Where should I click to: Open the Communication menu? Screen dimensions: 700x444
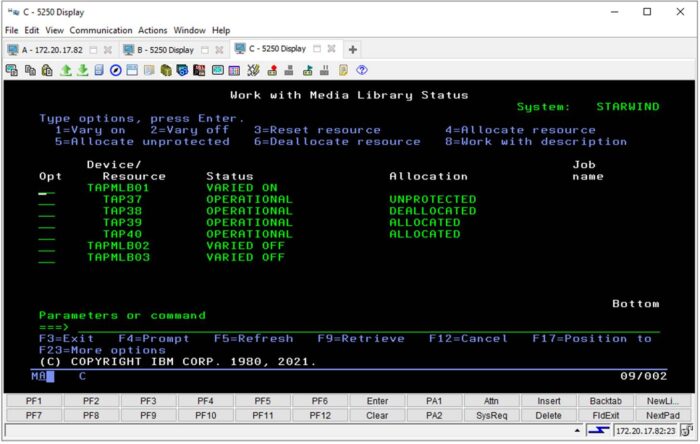(x=103, y=30)
